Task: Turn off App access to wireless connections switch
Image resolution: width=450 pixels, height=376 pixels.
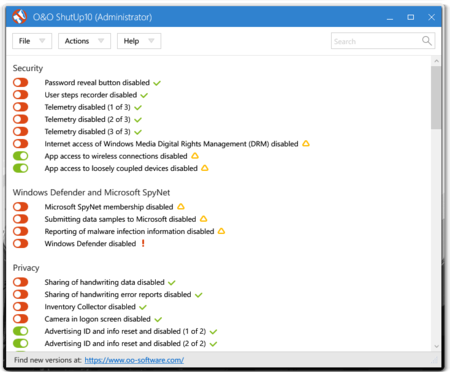Action: (x=21, y=156)
